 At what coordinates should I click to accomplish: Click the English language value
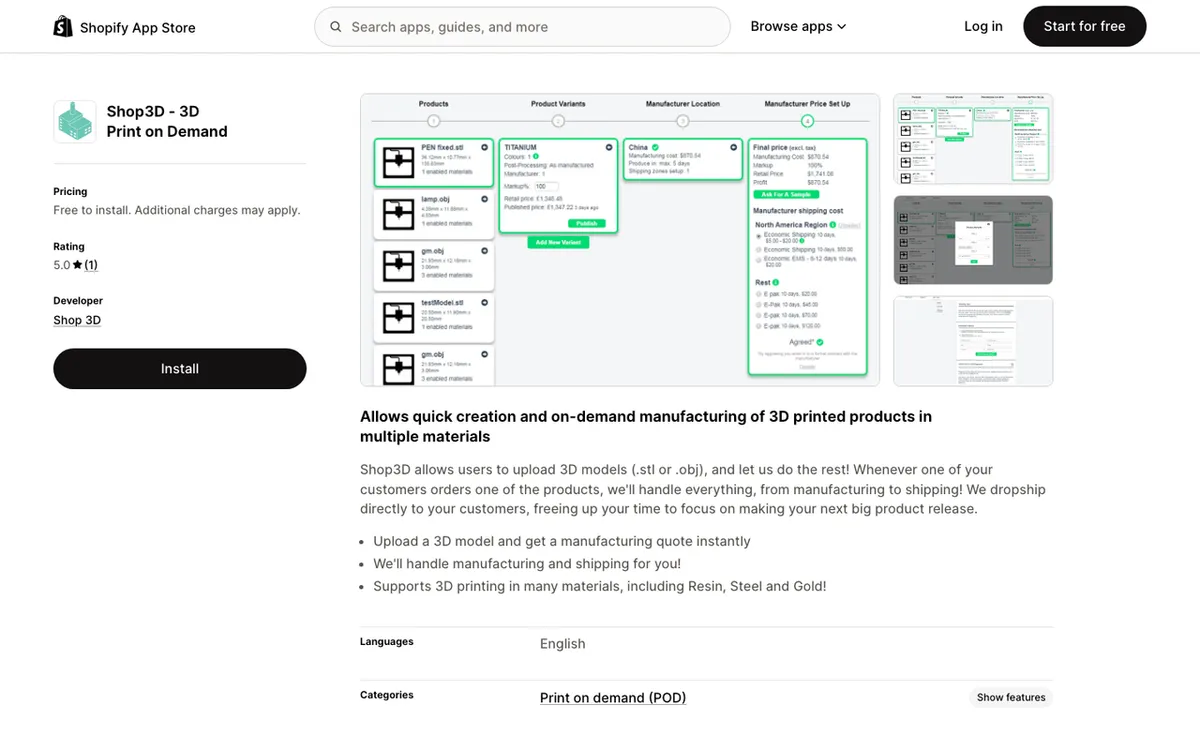click(x=562, y=644)
